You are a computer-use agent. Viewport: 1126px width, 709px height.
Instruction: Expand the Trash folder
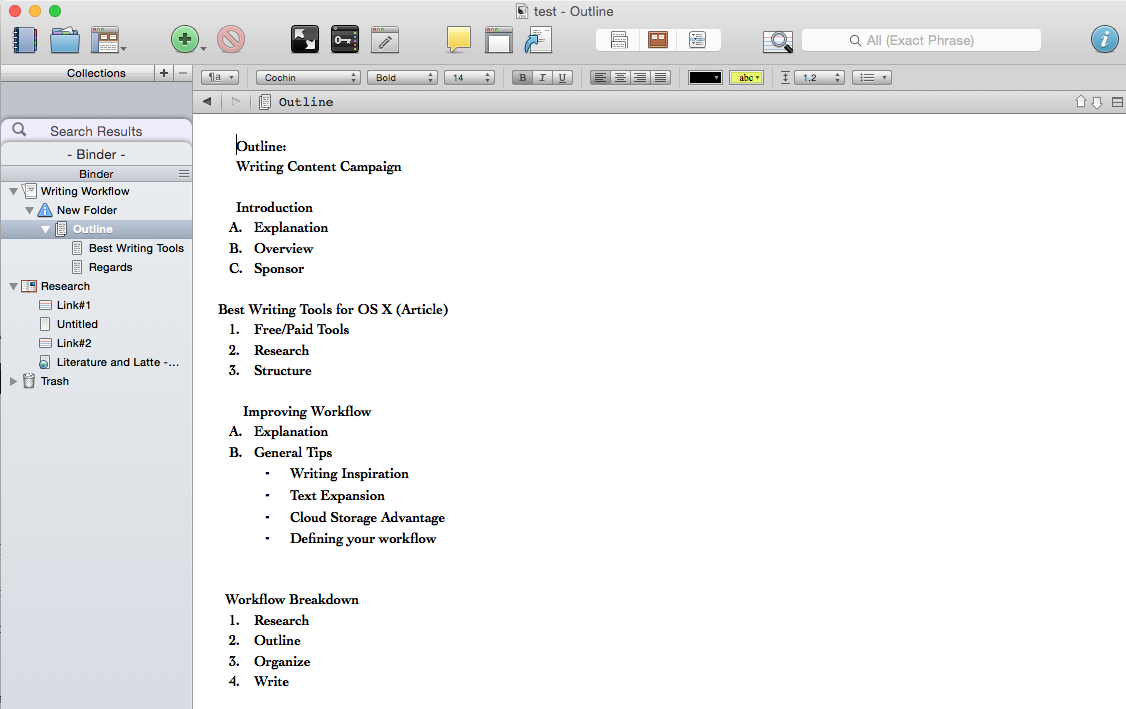coord(13,381)
